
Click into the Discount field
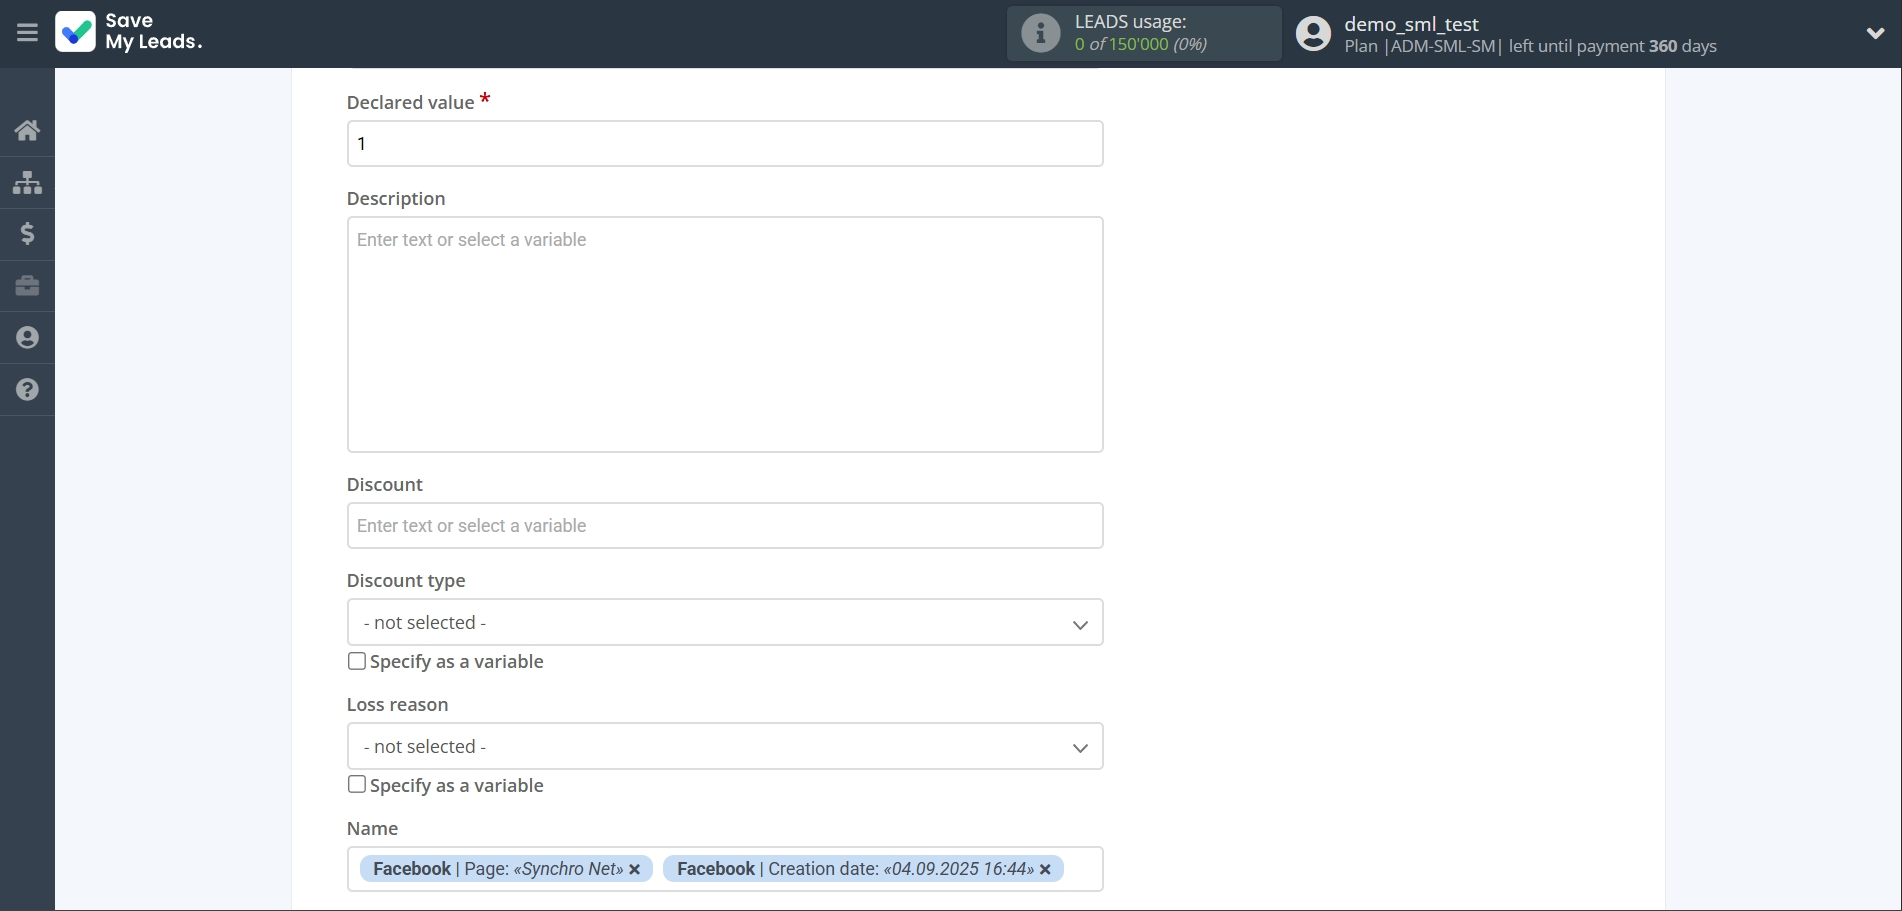coord(724,526)
